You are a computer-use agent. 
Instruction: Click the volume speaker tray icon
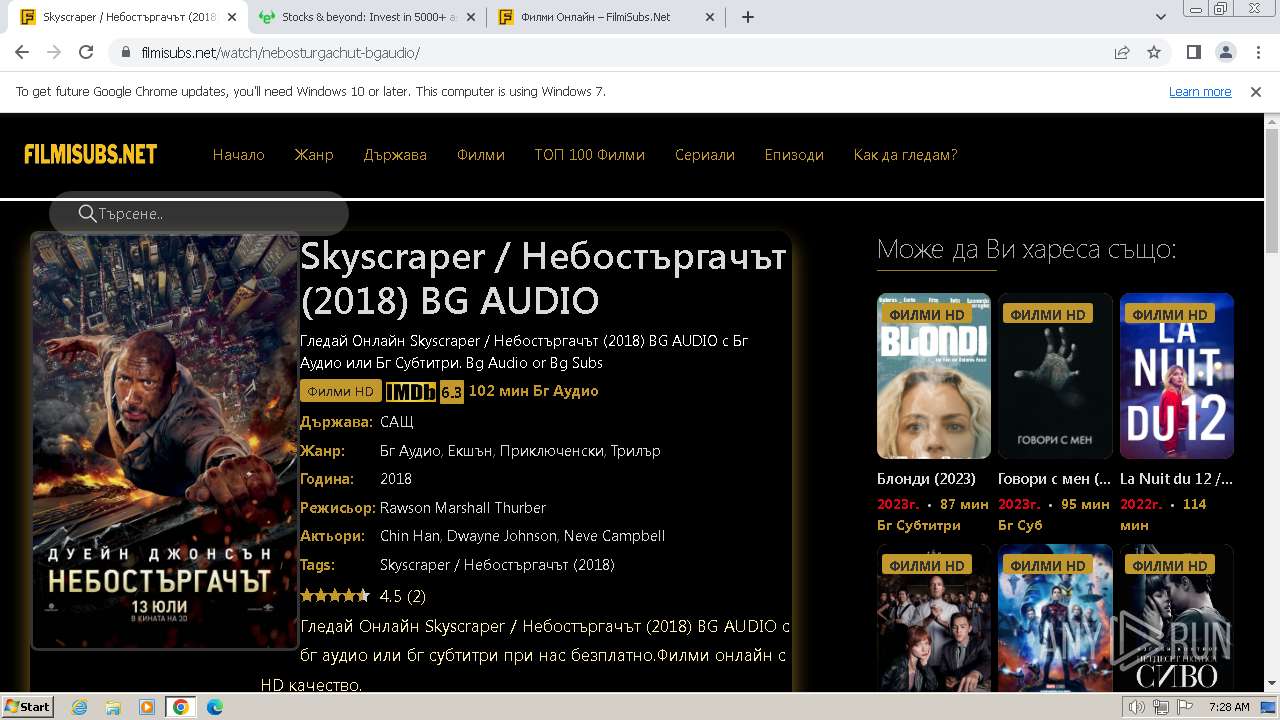click(x=1137, y=707)
